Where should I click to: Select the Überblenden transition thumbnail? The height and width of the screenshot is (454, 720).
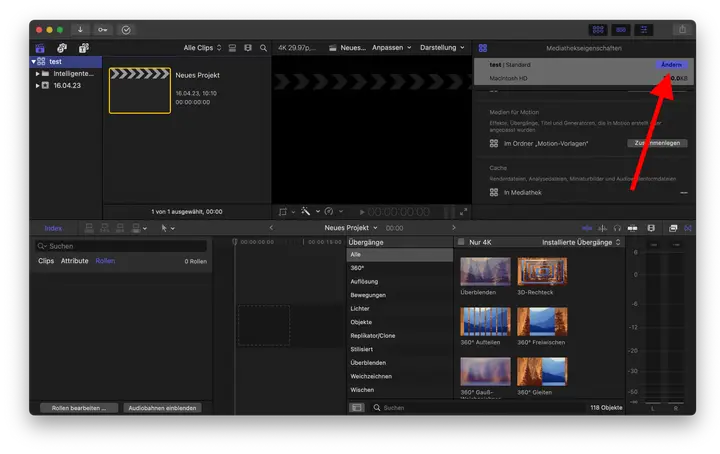tap(485, 272)
